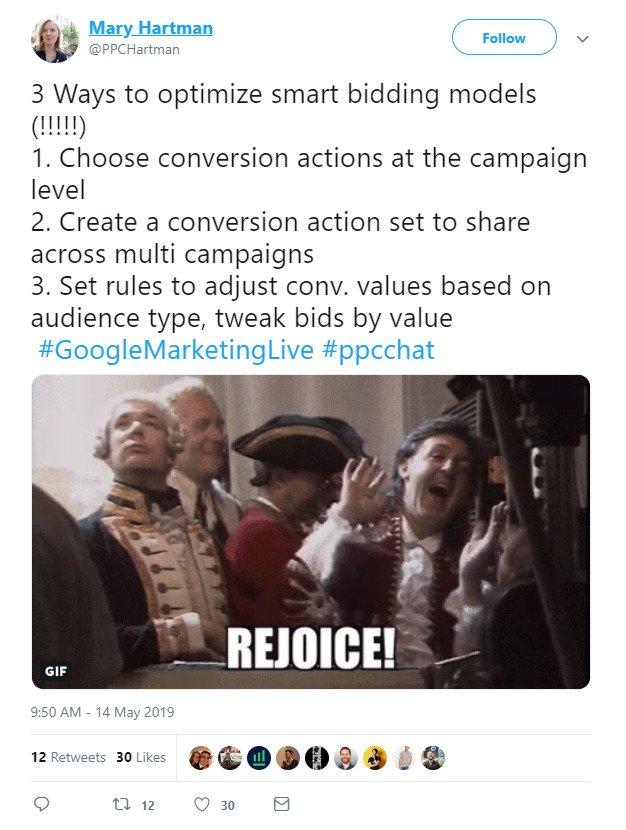Open the Mary Hartman name link
626x830 pixels.
(151, 28)
